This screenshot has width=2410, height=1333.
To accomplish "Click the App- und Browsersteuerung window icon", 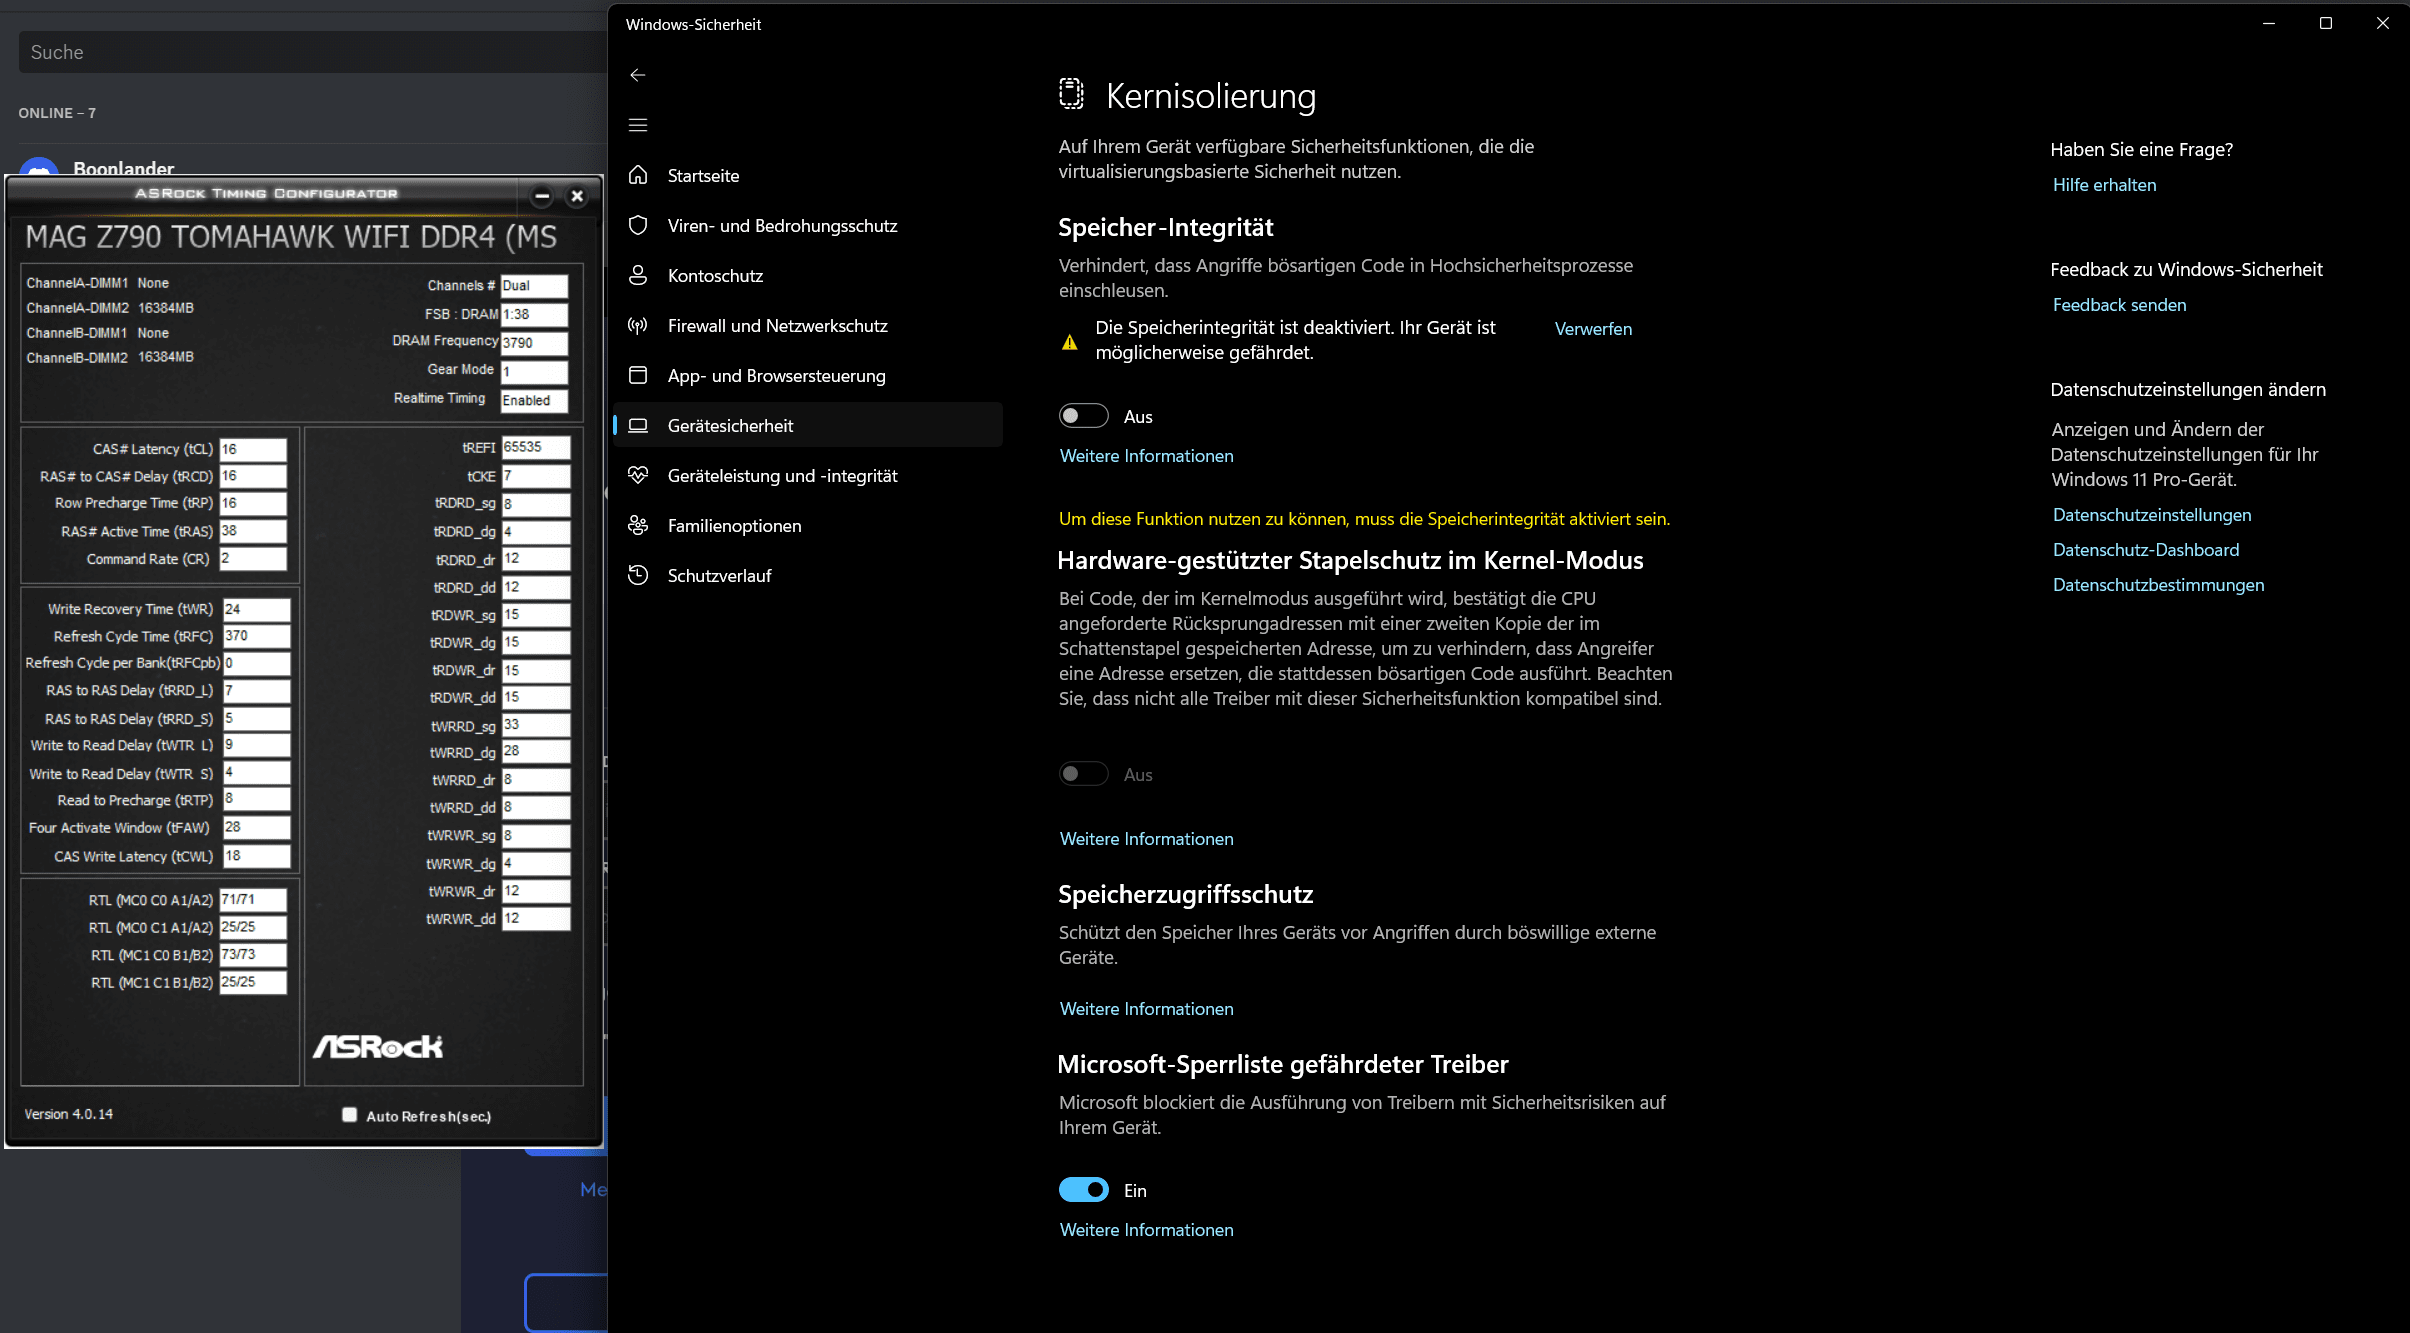I will pyautogui.click(x=638, y=375).
